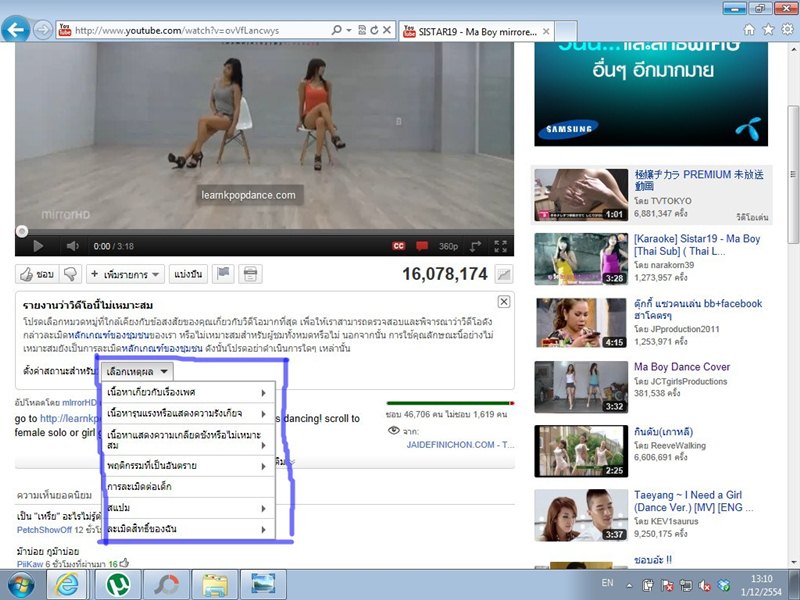The width and height of the screenshot is (800, 600).
Task: Open the PetchShowOff commenter profile link
Action: pyautogui.click(x=44, y=530)
